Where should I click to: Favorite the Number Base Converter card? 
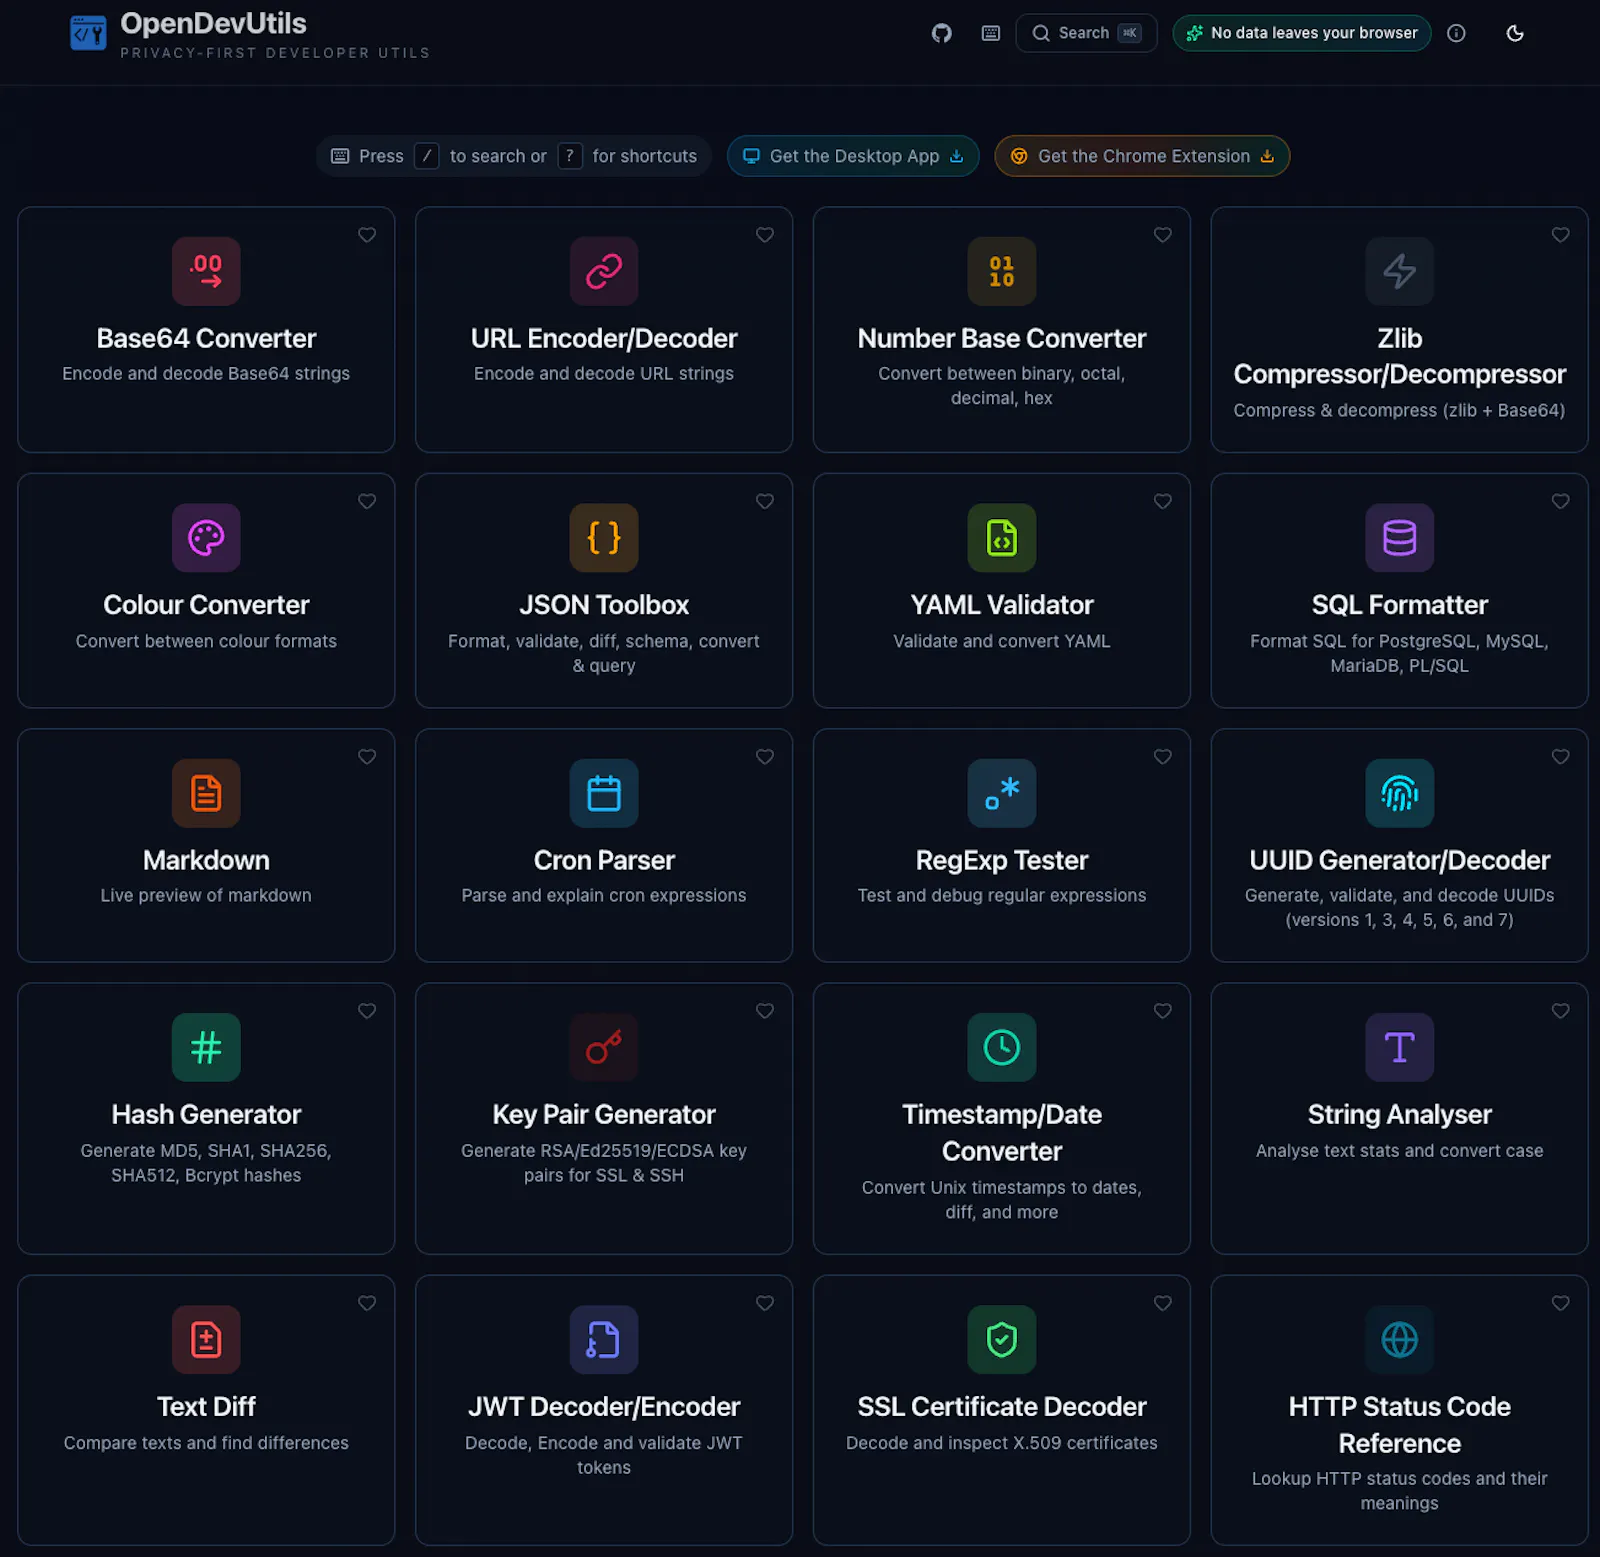[x=1163, y=235]
